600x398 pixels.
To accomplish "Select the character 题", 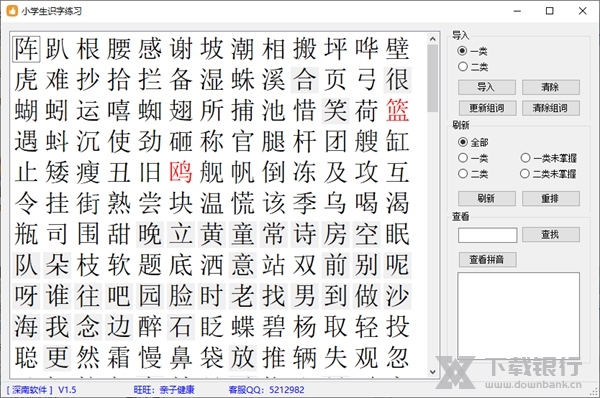I will pos(150,265).
